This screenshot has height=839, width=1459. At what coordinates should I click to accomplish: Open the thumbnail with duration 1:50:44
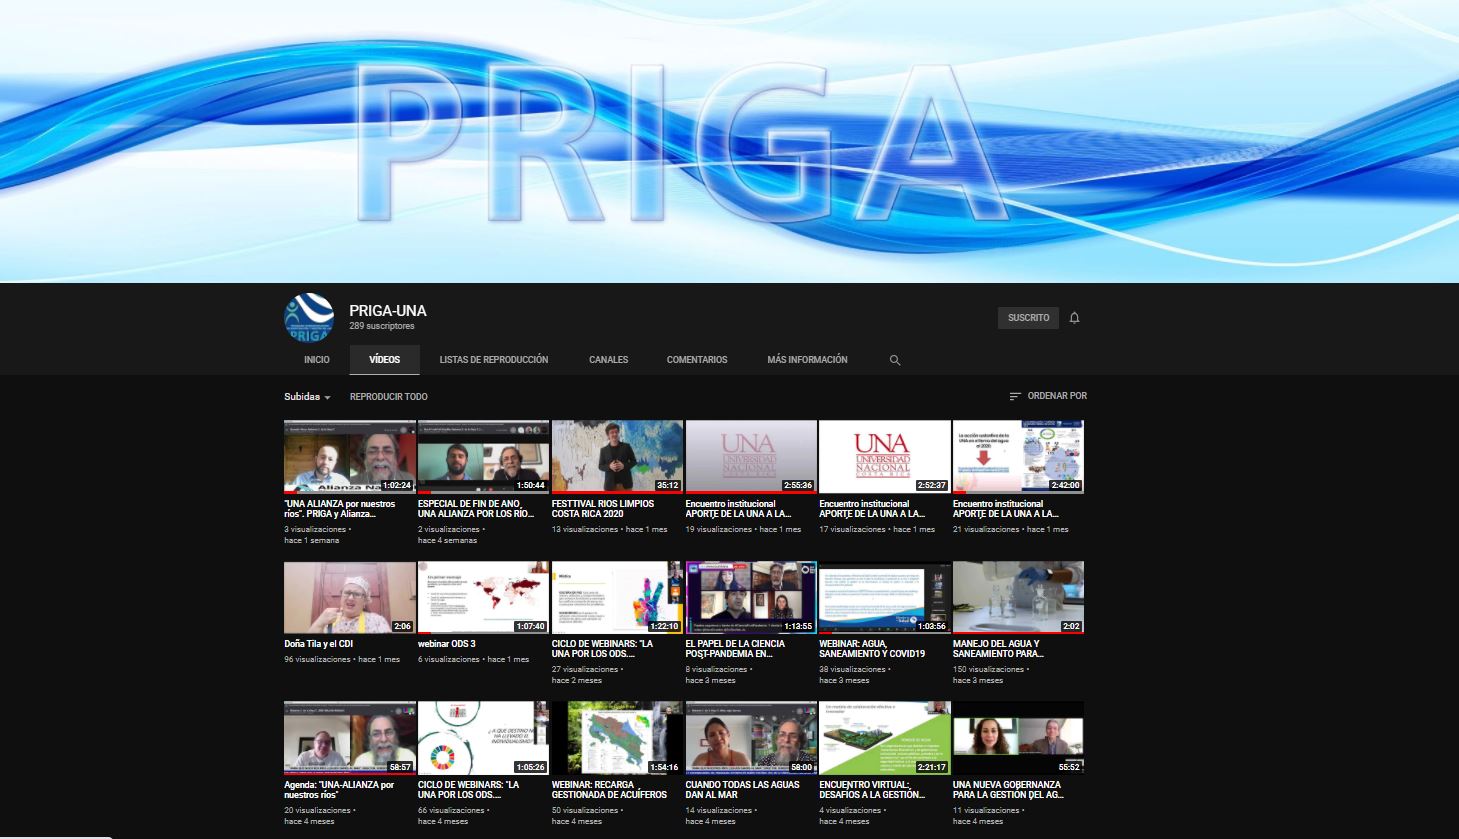click(x=484, y=457)
